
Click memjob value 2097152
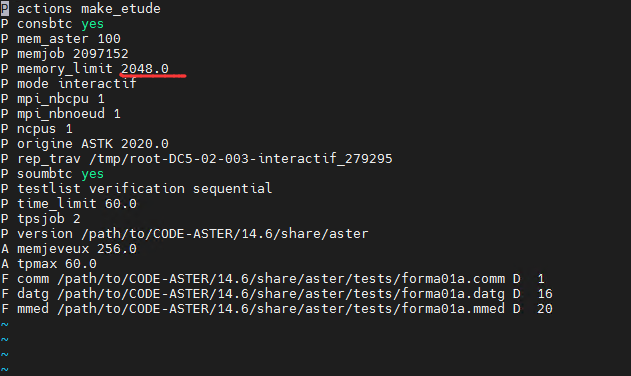[101, 54]
